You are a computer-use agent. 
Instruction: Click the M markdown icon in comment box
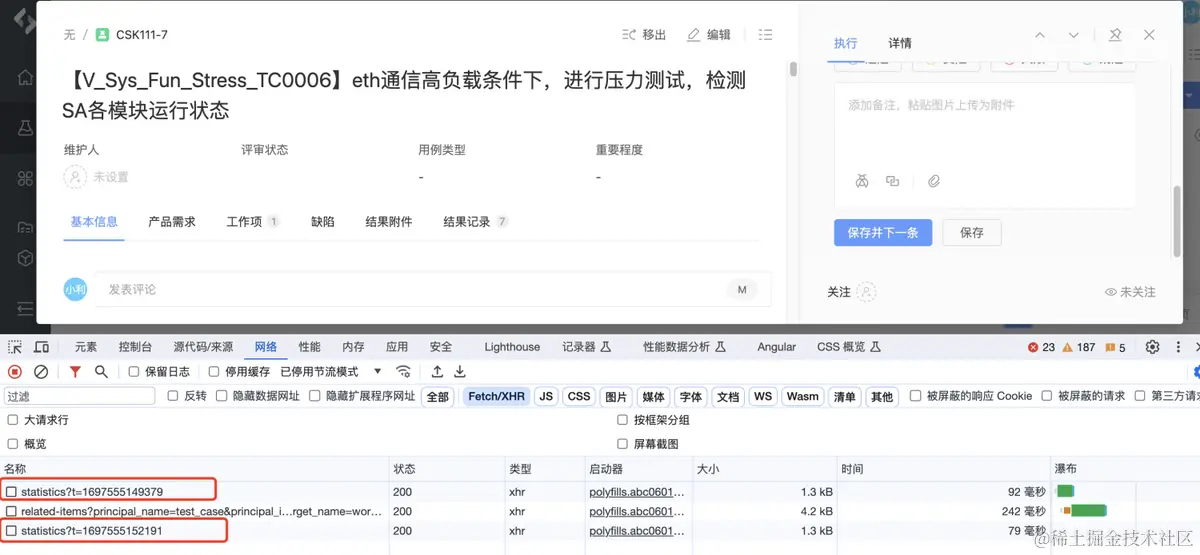pos(742,289)
